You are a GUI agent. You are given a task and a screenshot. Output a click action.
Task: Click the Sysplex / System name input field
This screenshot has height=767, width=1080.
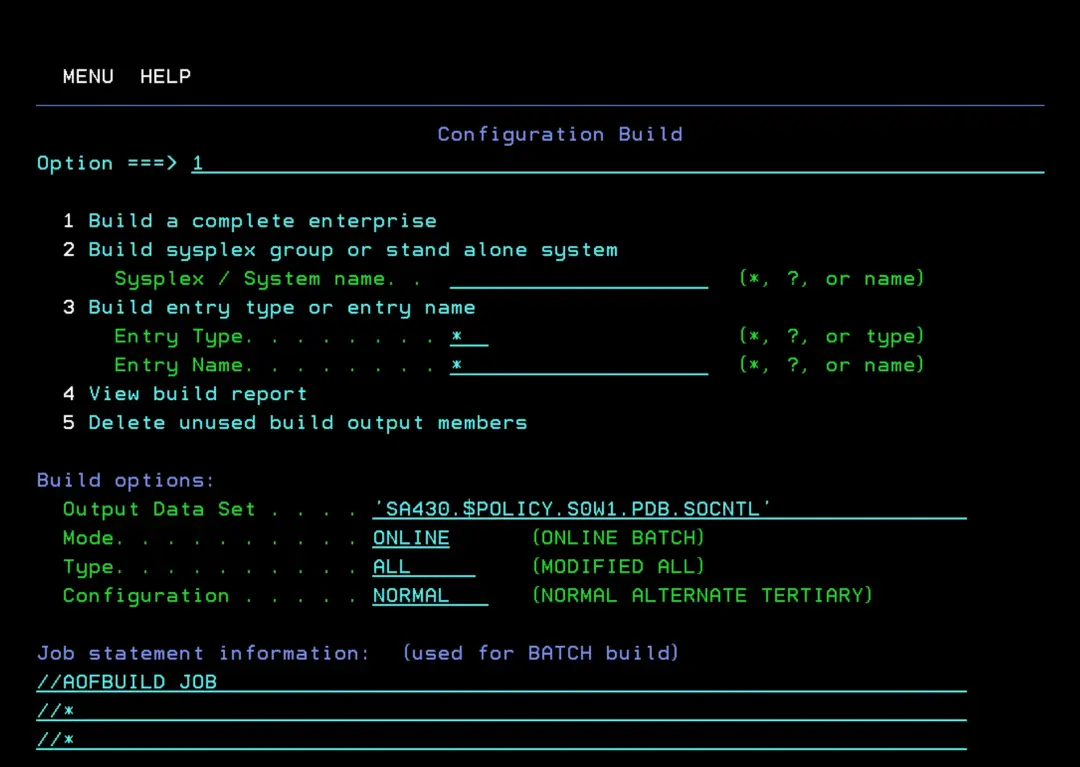(x=579, y=279)
